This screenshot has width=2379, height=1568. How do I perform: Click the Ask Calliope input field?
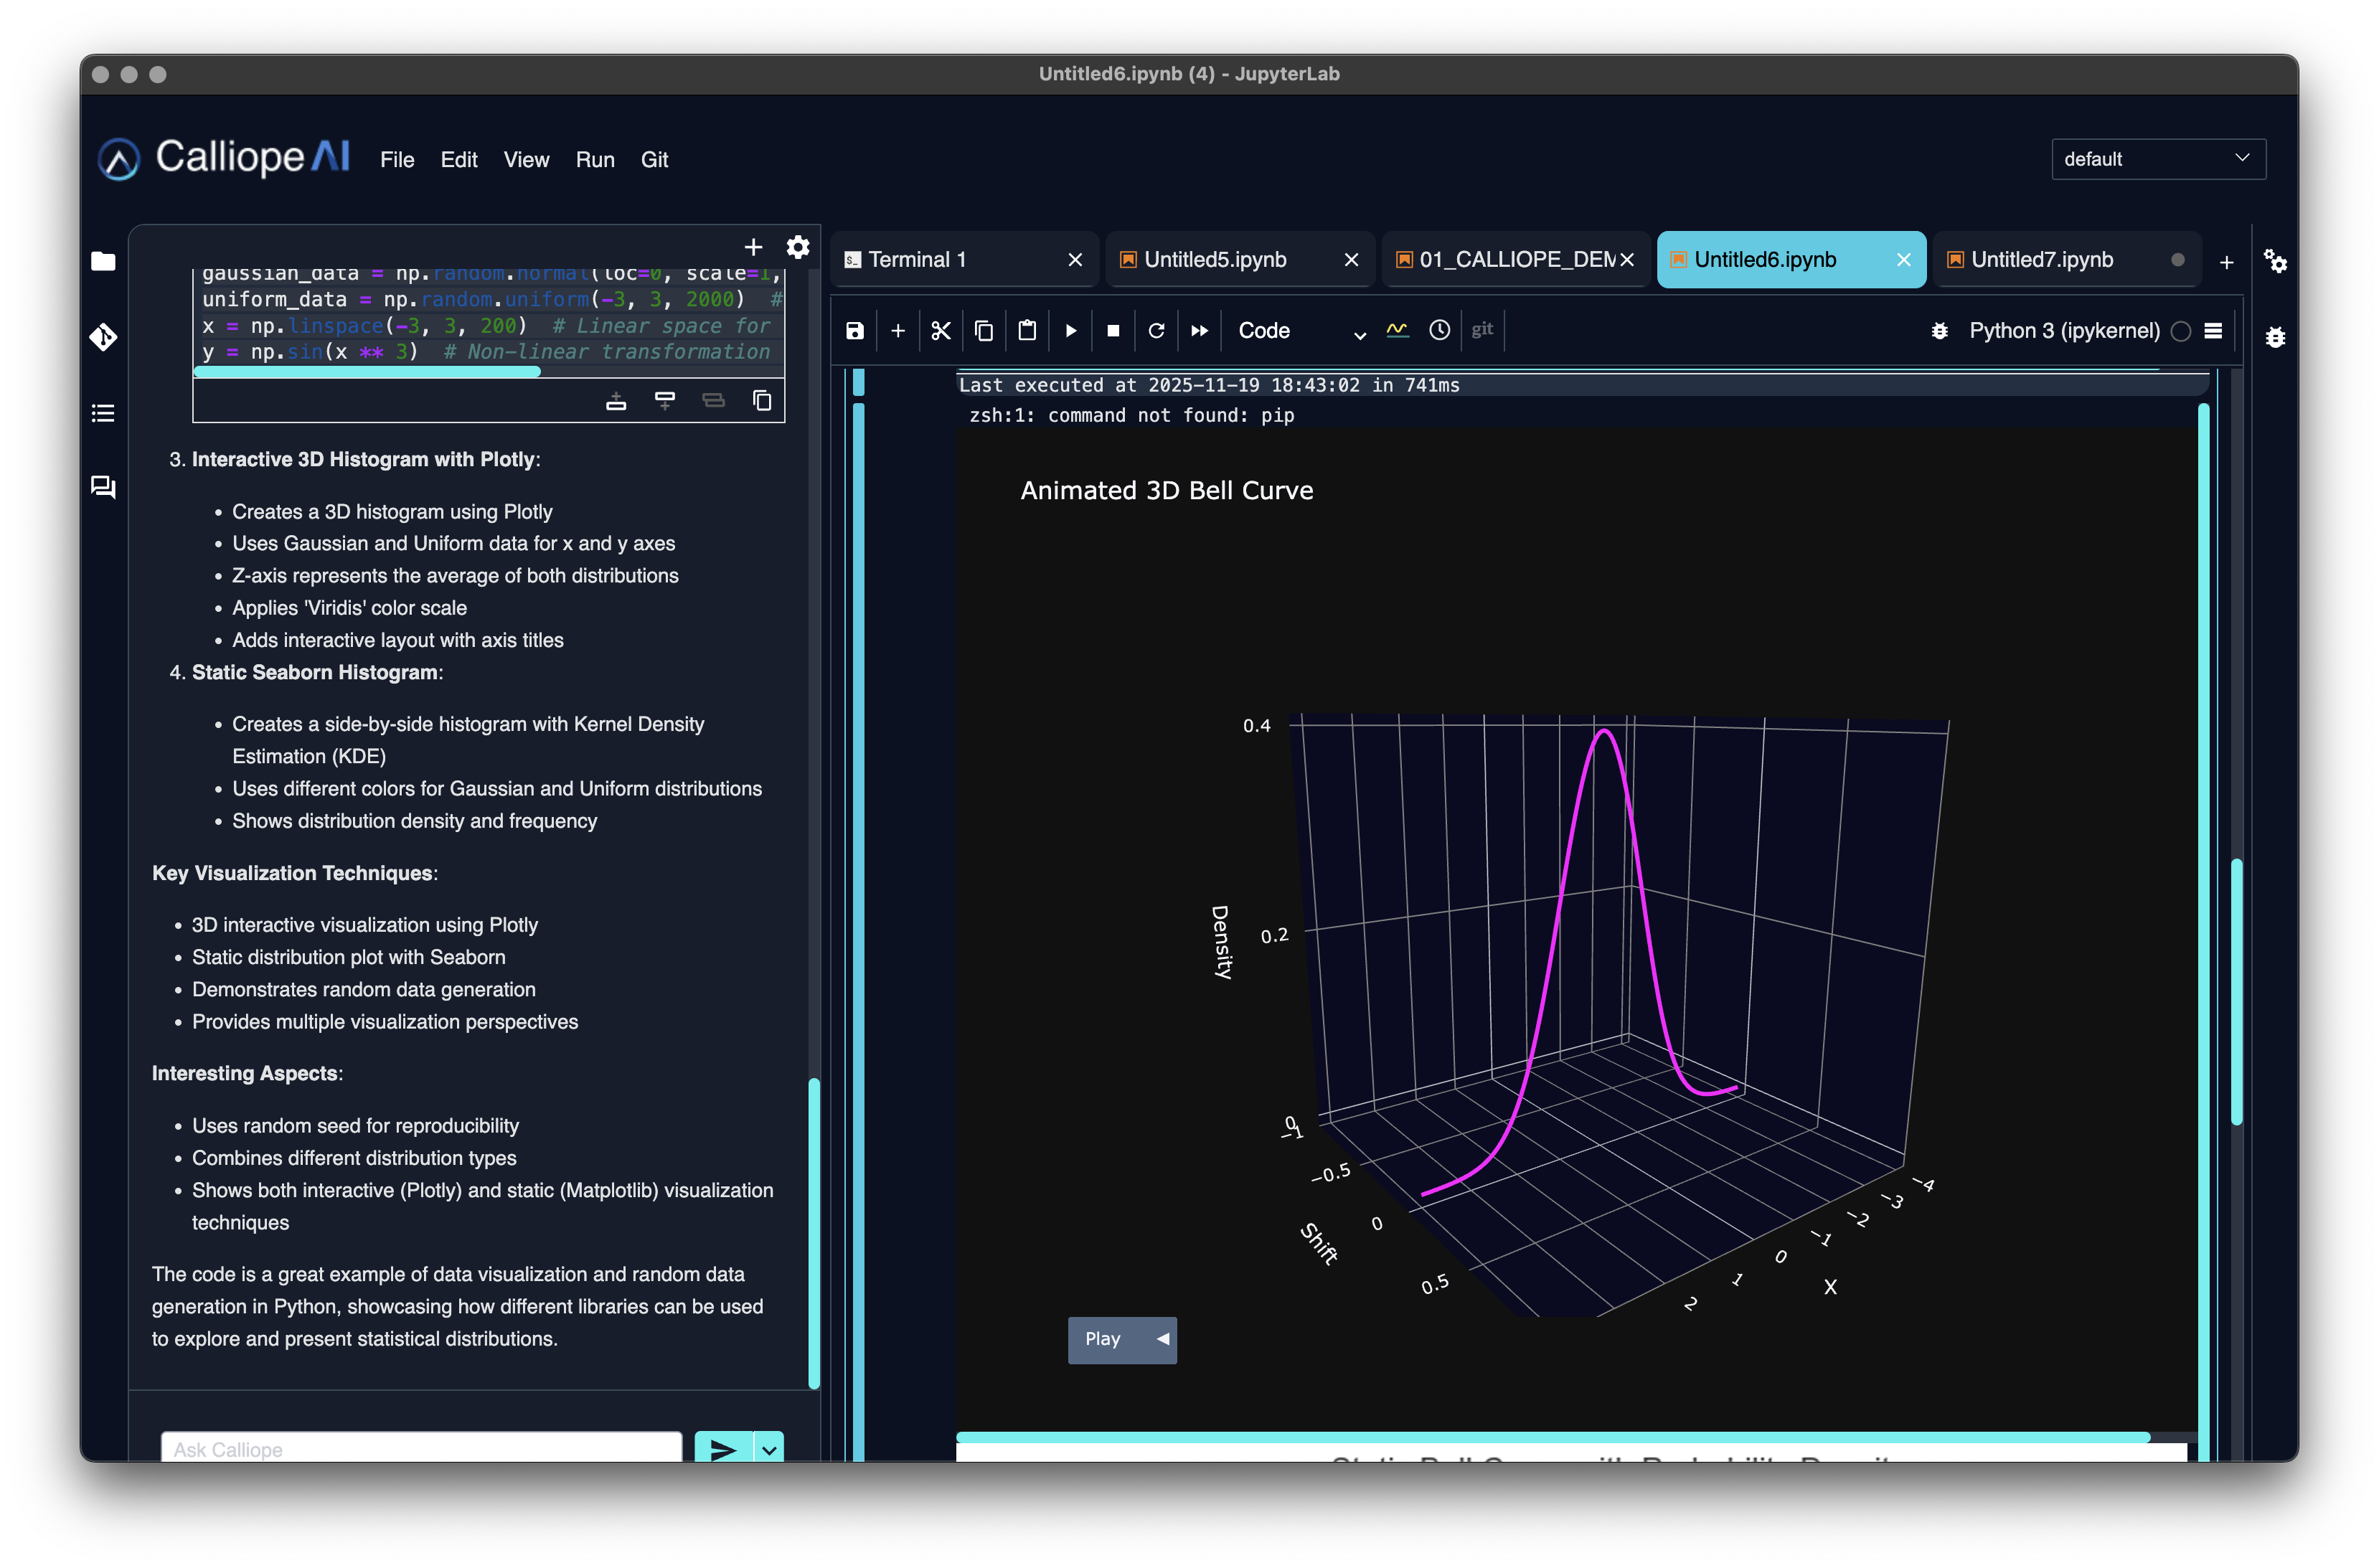pyautogui.click(x=420, y=1448)
